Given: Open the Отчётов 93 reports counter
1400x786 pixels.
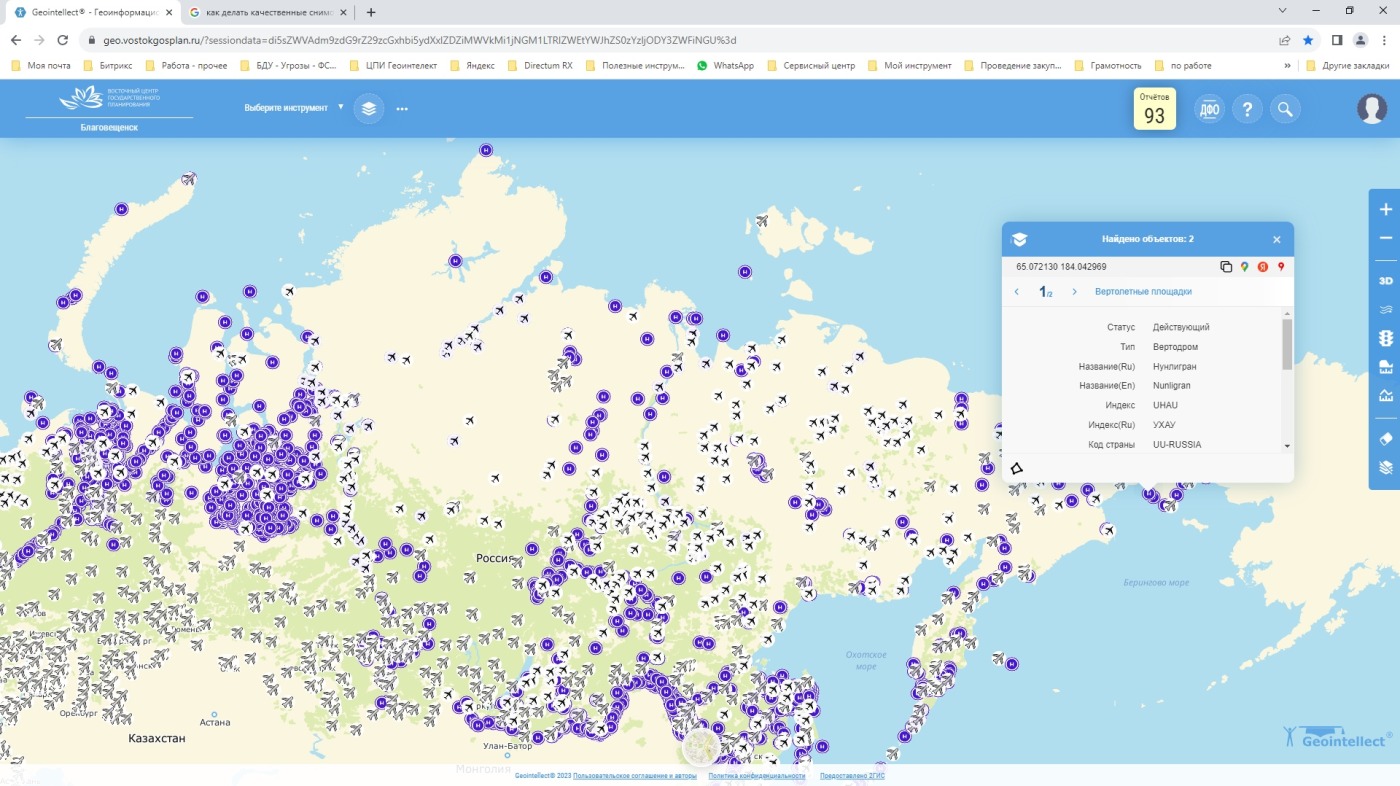Looking at the screenshot, I should (x=1154, y=109).
